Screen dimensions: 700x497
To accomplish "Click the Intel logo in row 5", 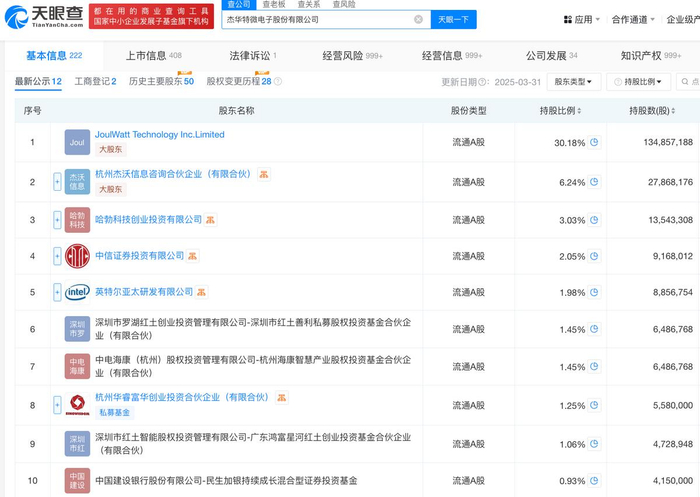I will pos(77,292).
